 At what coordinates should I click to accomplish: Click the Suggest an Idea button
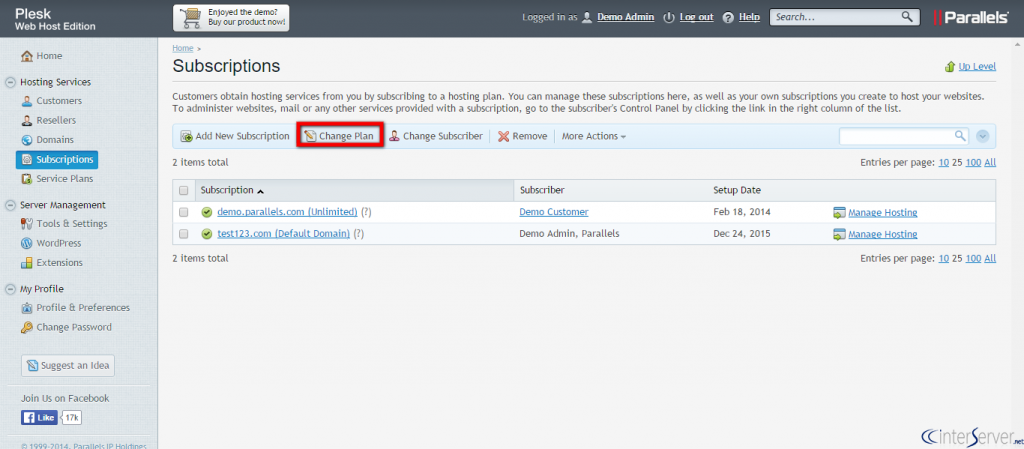tap(68, 366)
